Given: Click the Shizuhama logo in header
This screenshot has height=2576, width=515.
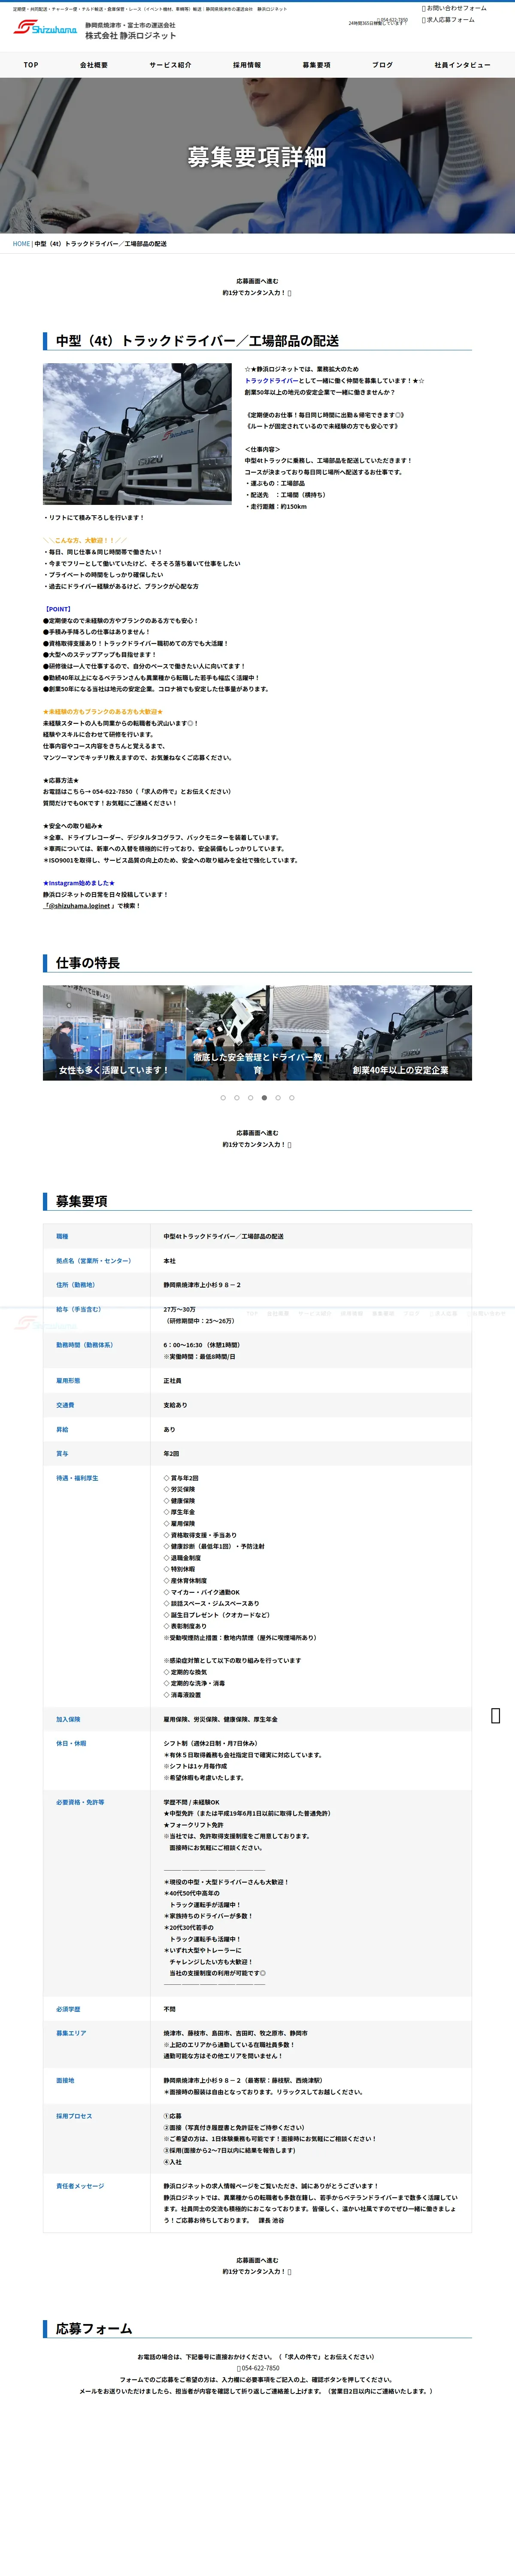Looking at the screenshot, I should point(45,28).
